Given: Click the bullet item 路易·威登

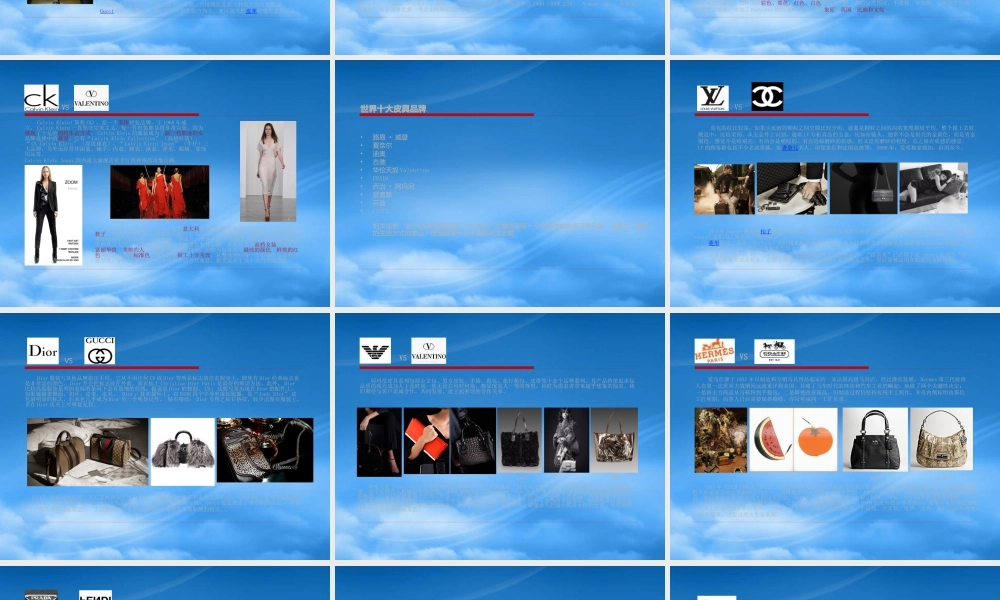Looking at the screenshot, I should [390, 137].
